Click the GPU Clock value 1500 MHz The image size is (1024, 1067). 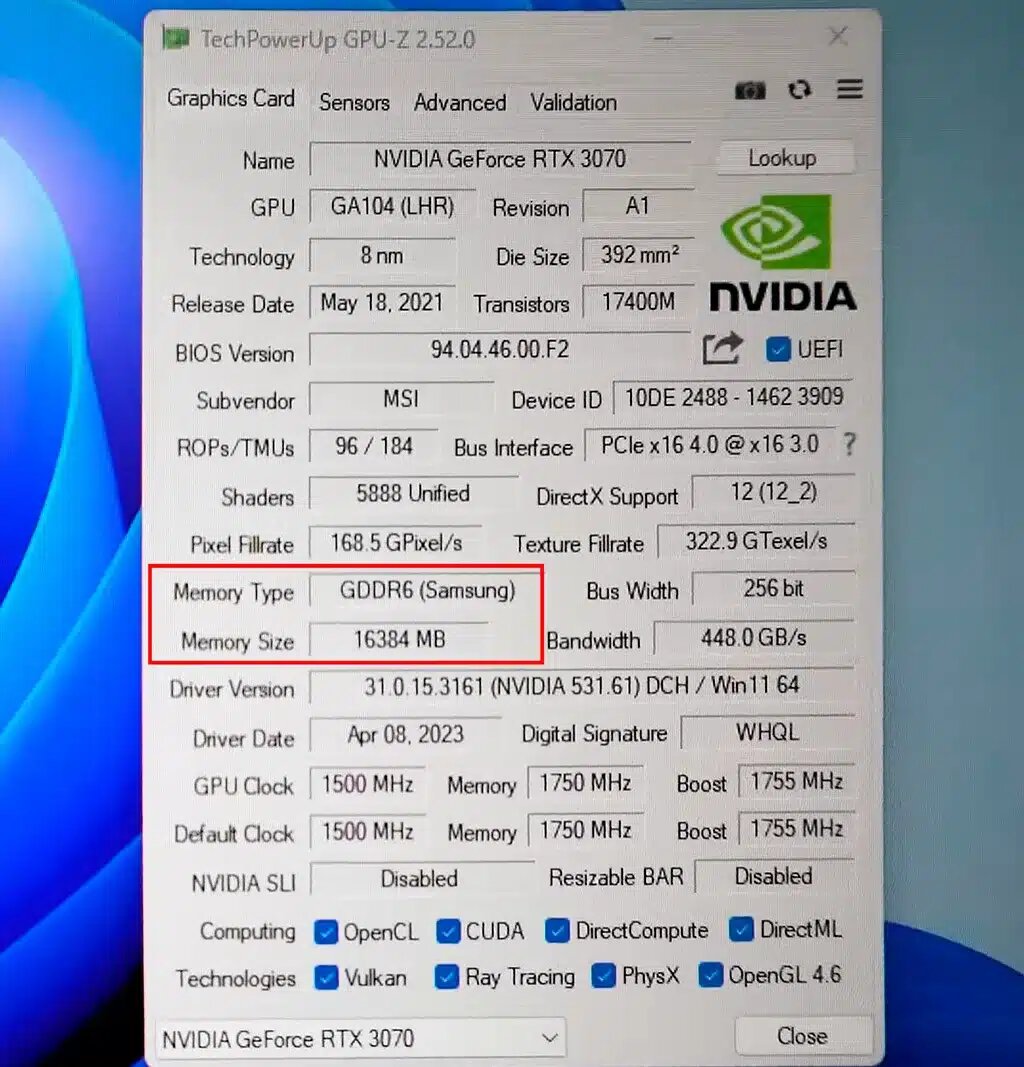[367, 784]
